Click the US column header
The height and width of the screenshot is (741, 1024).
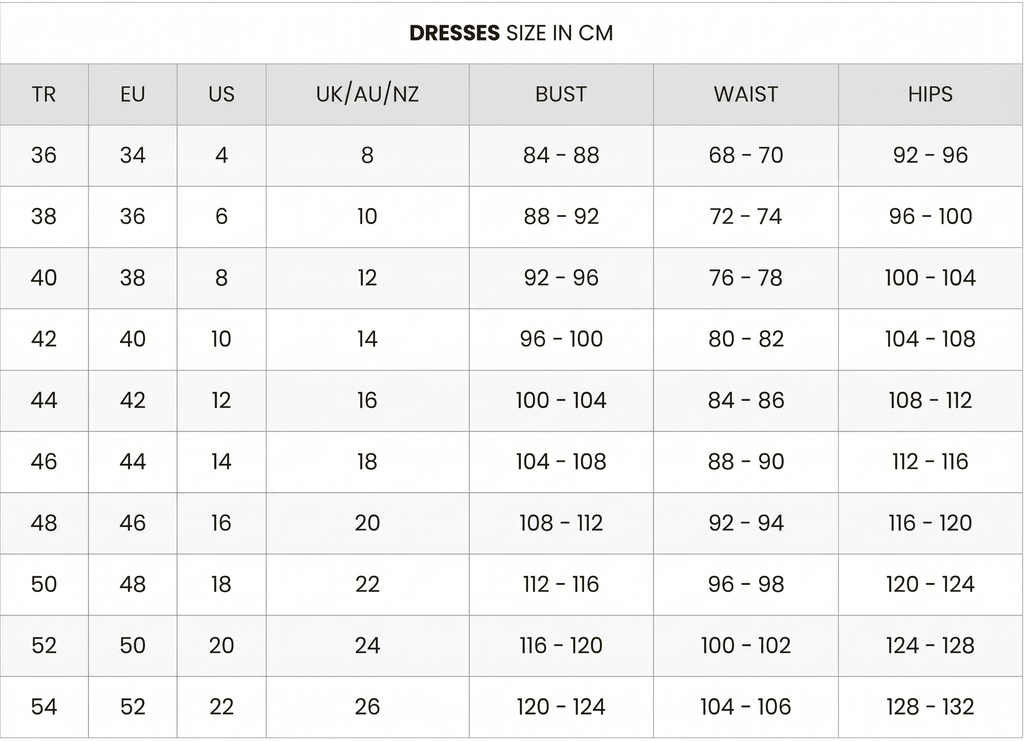coord(221,95)
